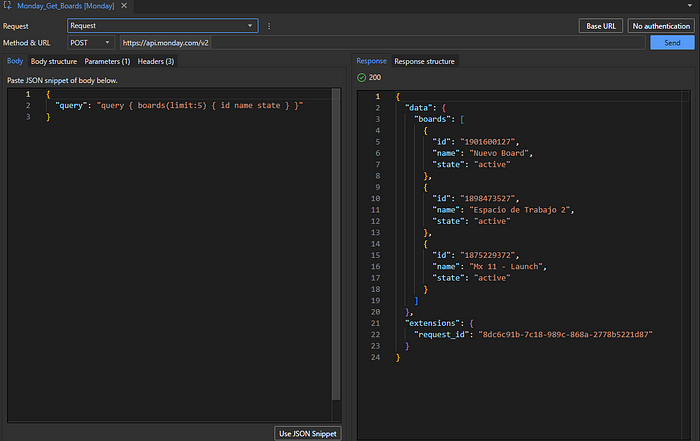Close the Monday_Get_Boards tab
The height and width of the screenshot is (441, 700).
[x=123, y=7]
